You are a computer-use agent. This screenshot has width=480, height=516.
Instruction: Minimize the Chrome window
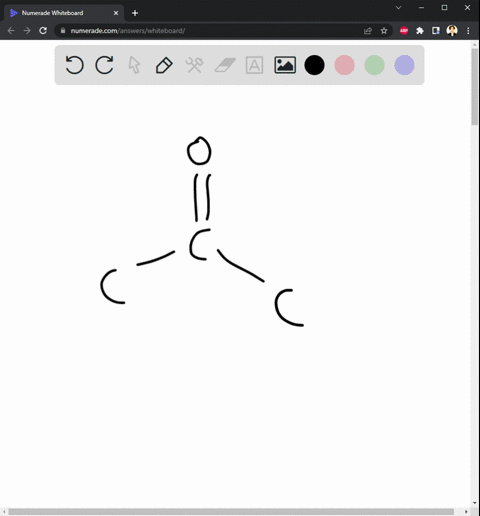(421, 7)
